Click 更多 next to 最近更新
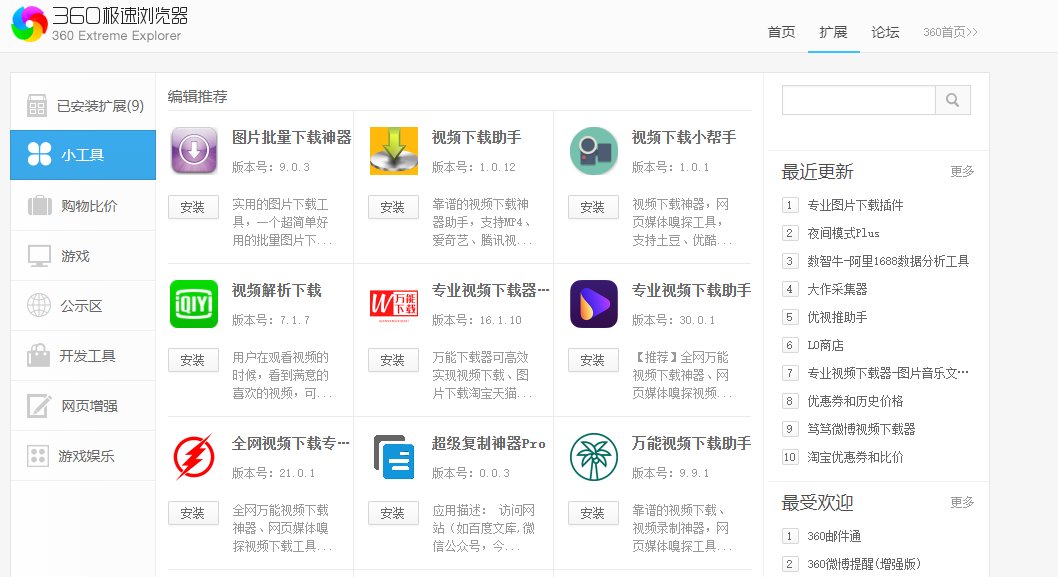 click(962, 171)
